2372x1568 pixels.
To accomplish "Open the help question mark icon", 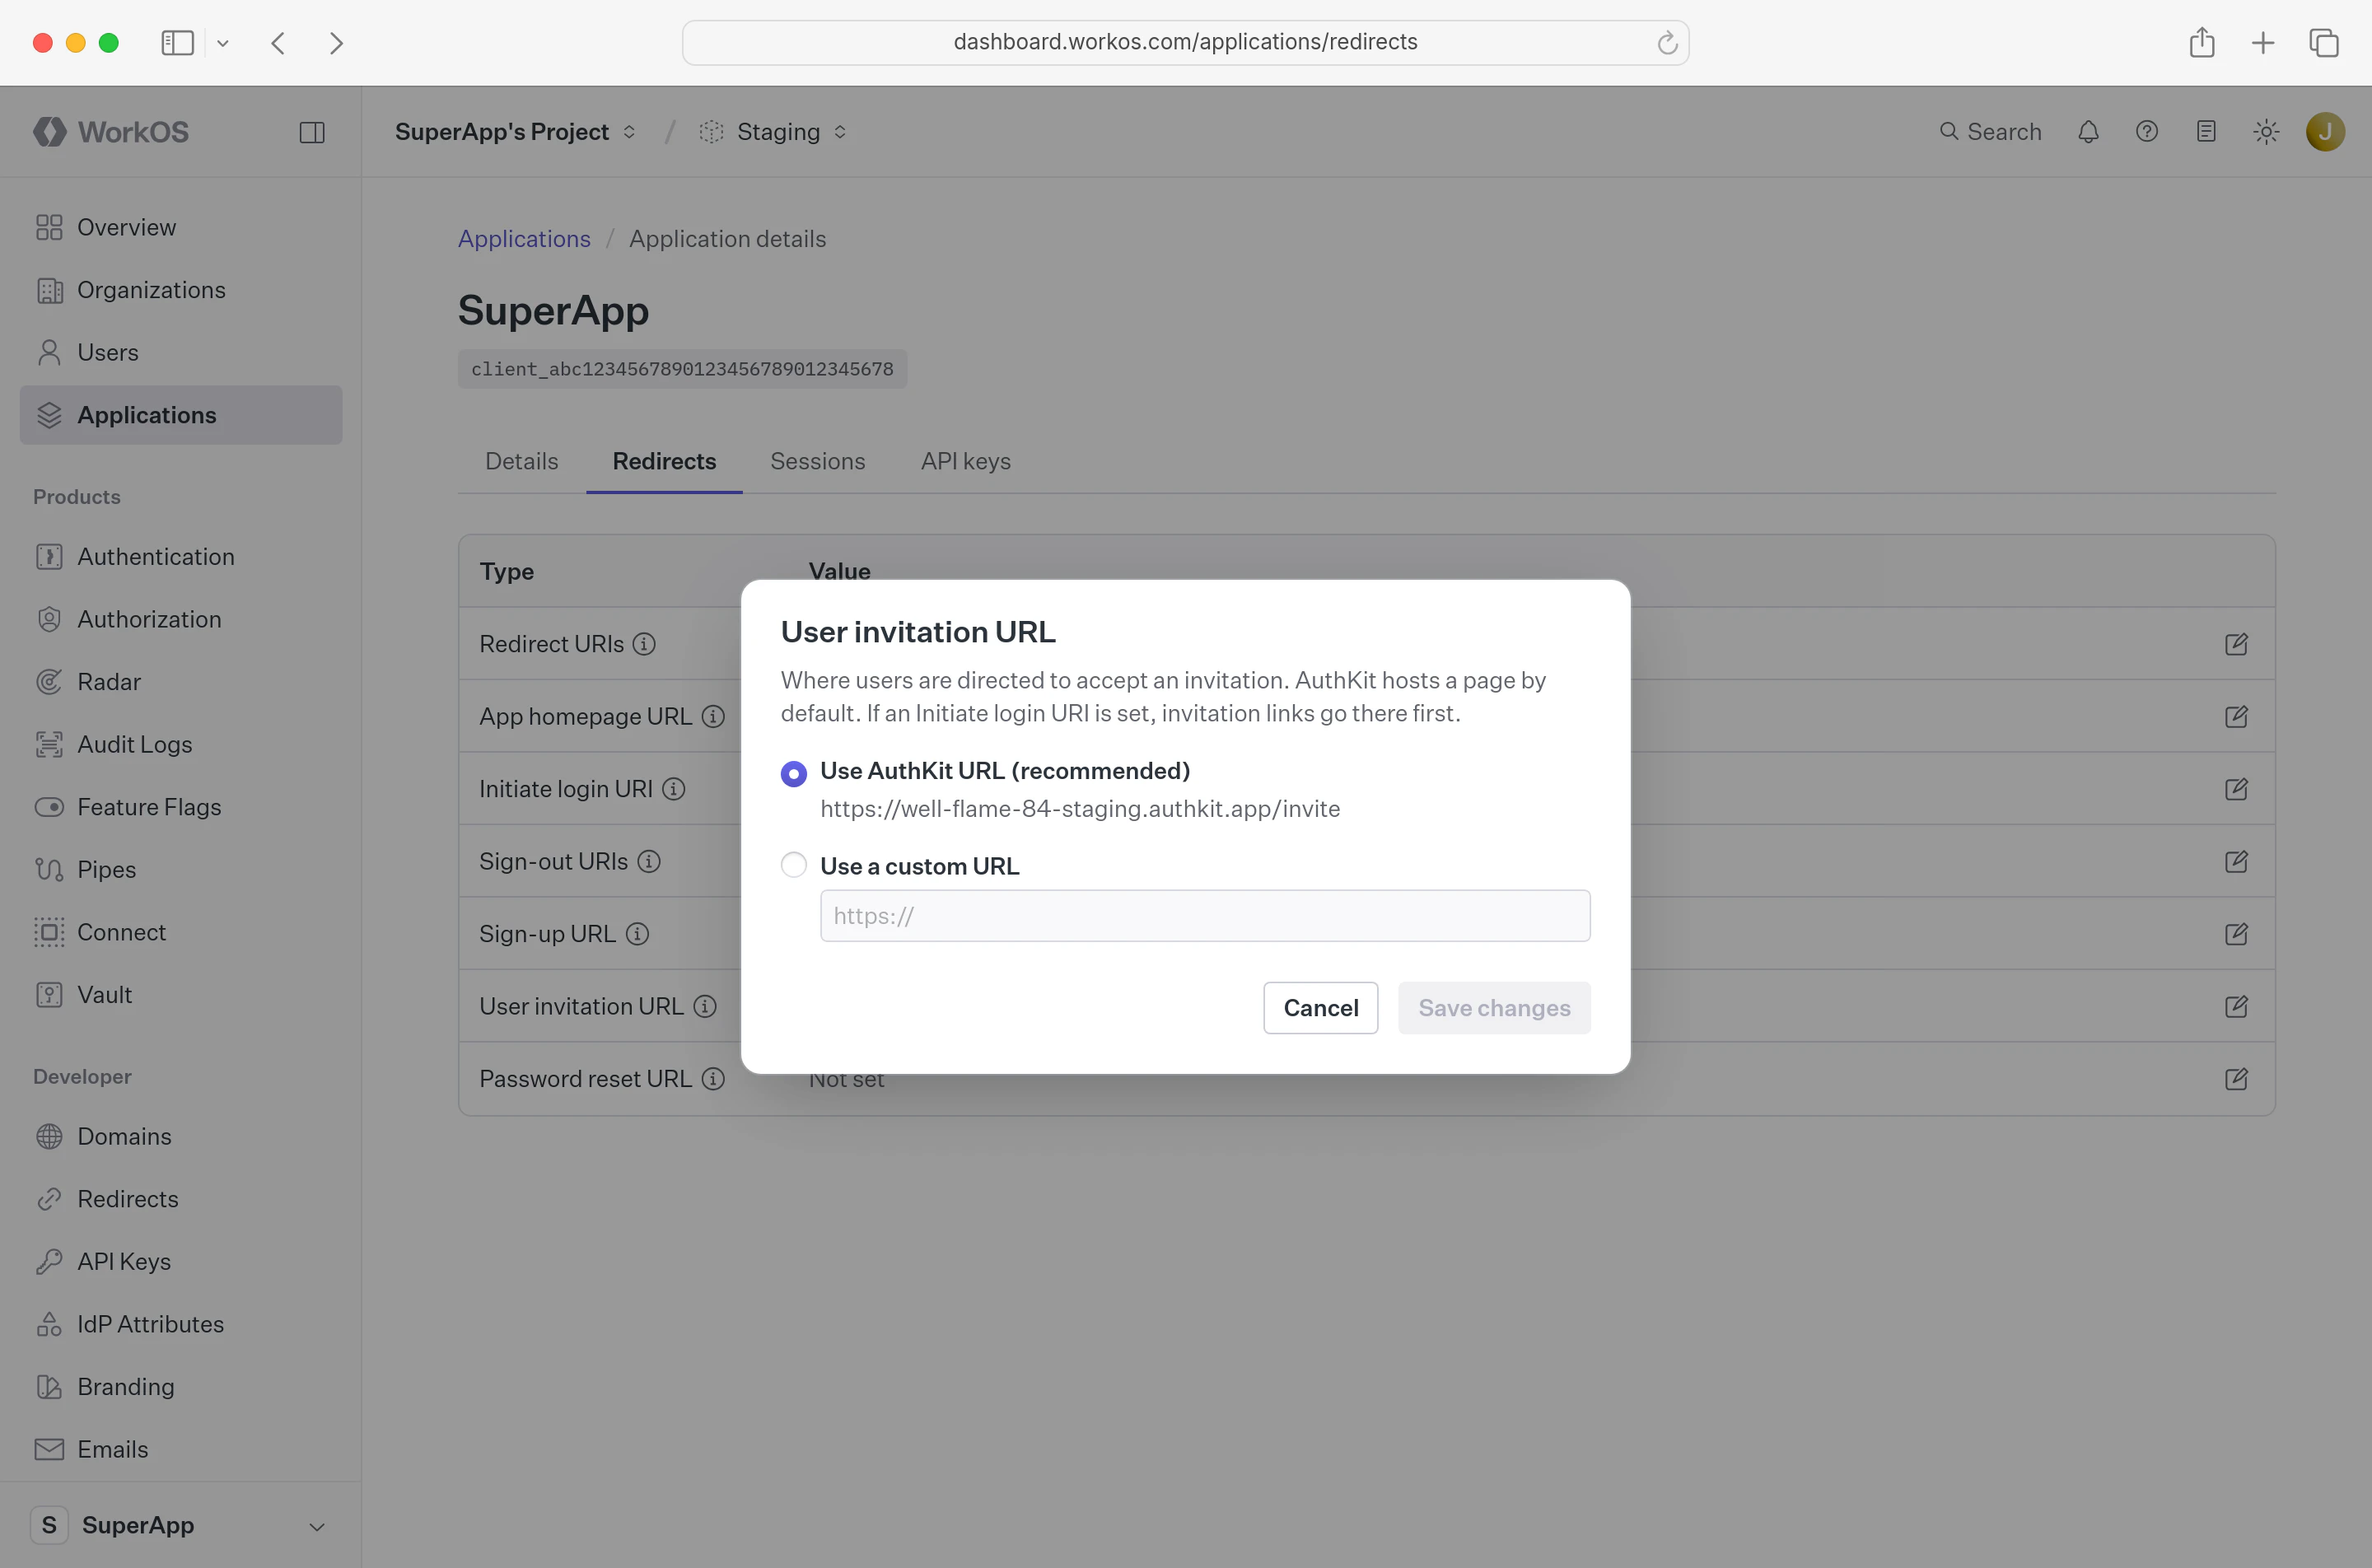I will (2147, 132).
